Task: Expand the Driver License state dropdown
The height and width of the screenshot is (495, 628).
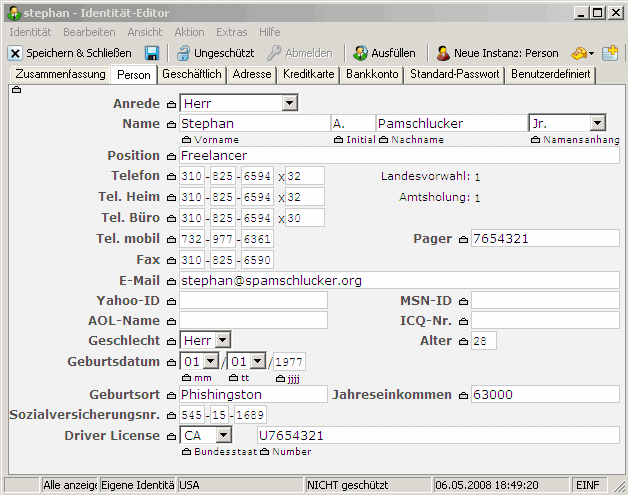Action: click(222, 435)
